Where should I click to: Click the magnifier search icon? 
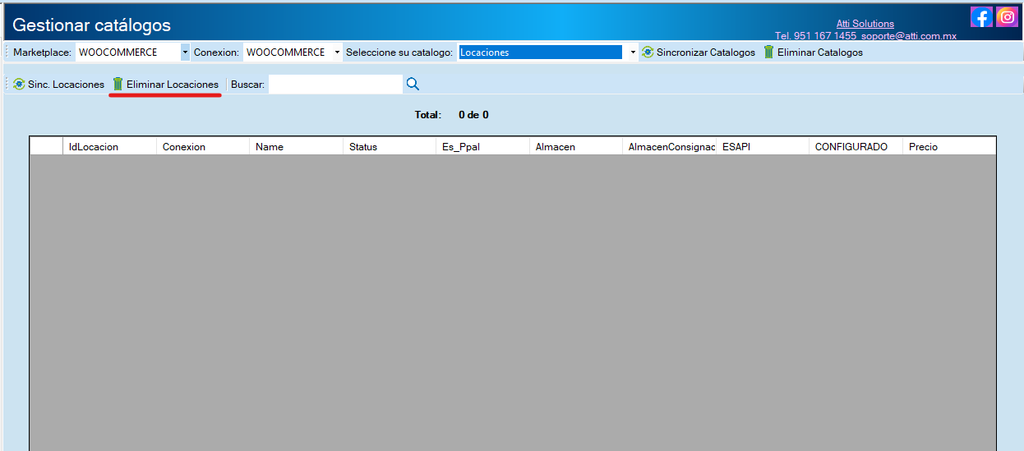(413, 84)
